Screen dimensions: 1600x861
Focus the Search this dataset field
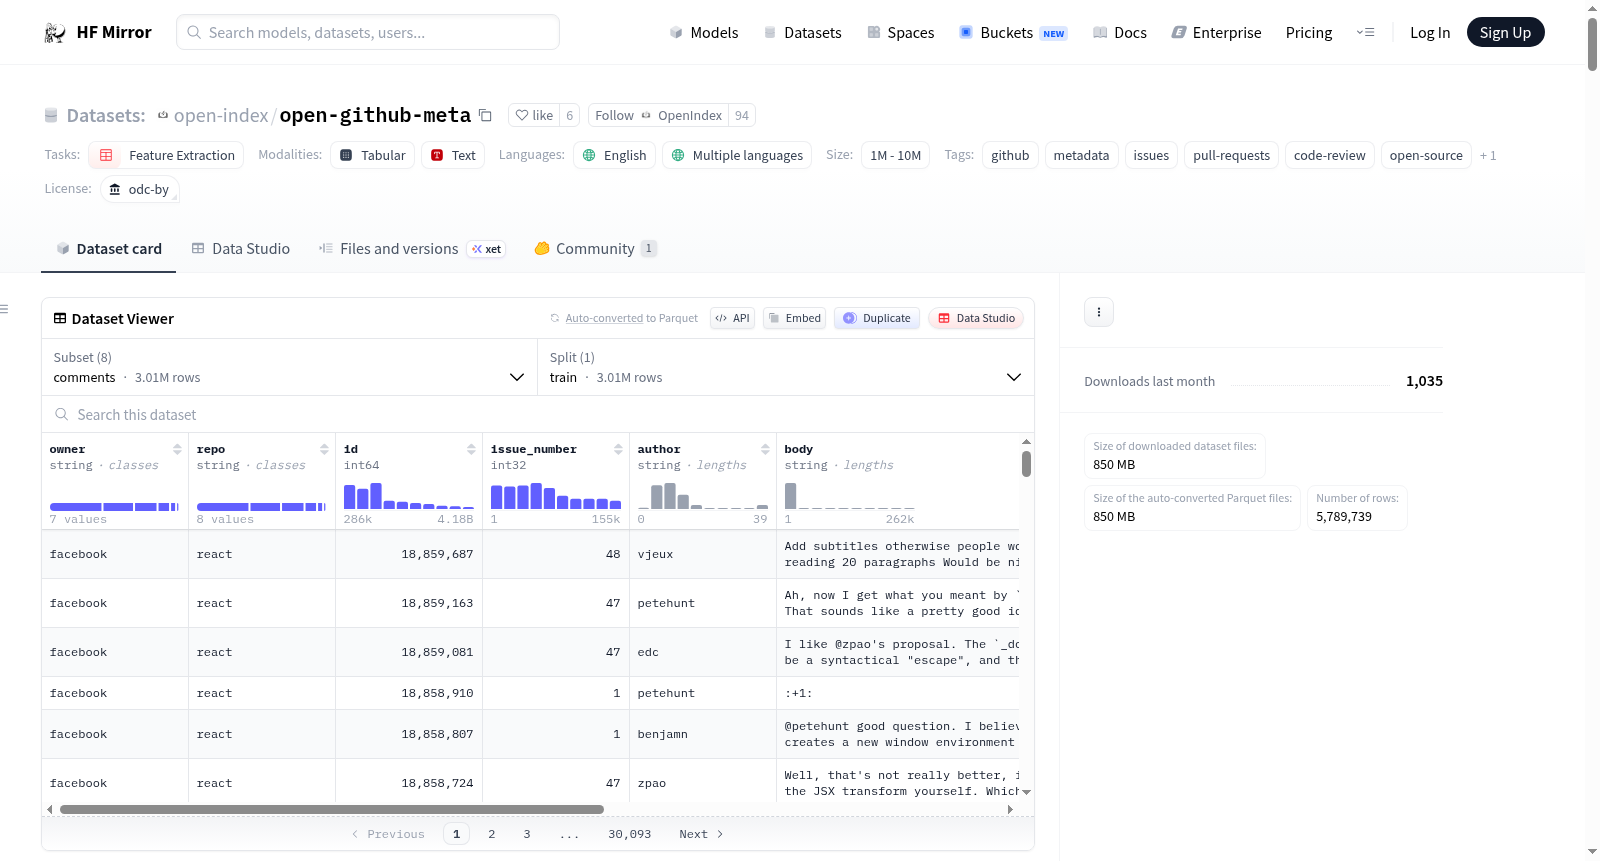[x=538, y=414]
